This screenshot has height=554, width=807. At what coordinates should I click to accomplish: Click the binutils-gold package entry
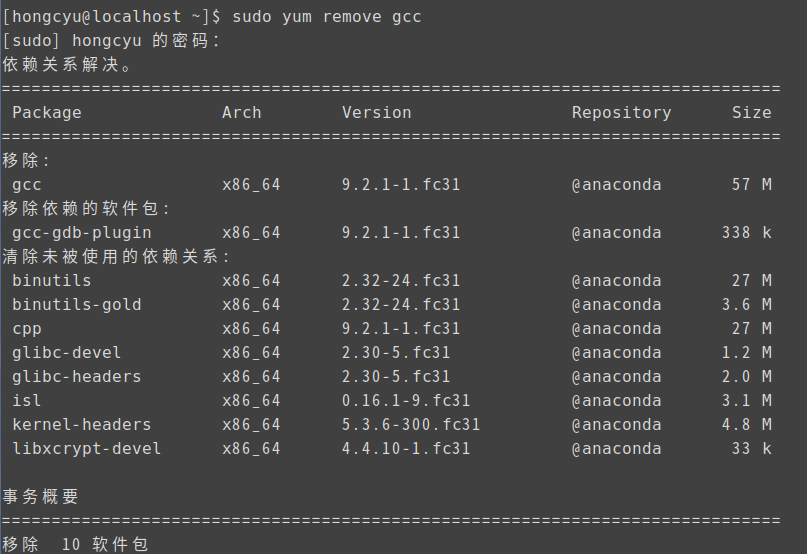[77, 305]
